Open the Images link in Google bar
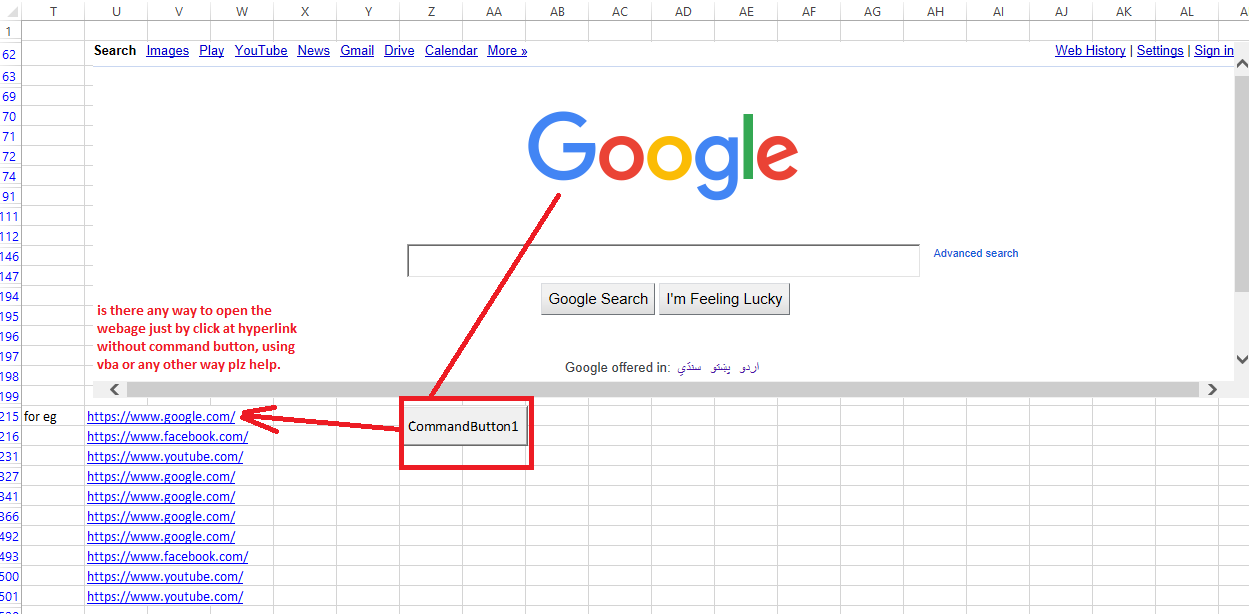Viewport: 1249px width, 614px height. pos(167,51)
